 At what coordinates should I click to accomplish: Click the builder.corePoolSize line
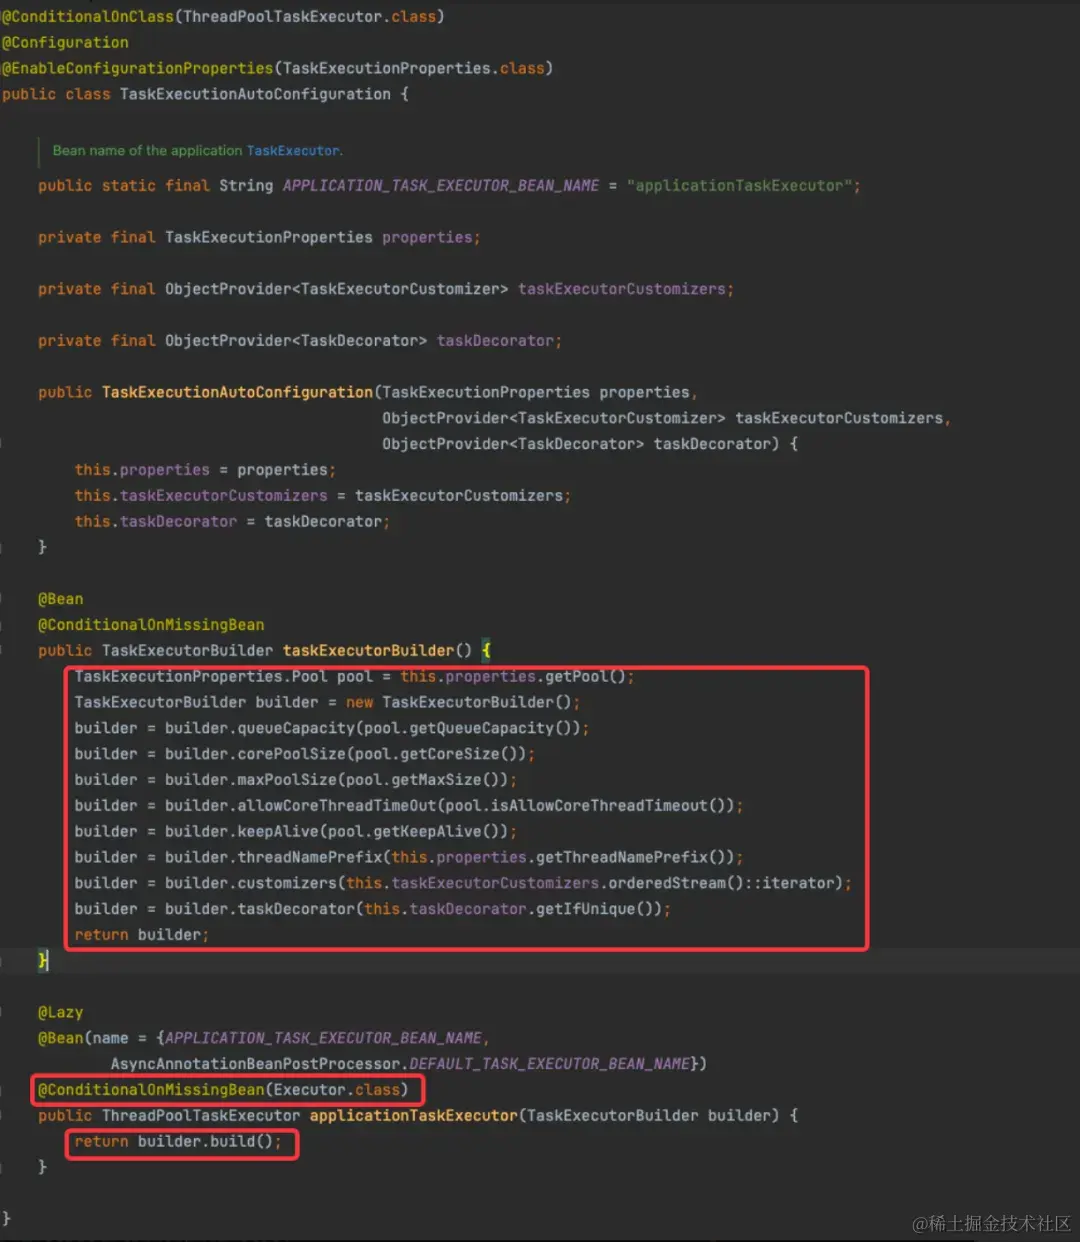pyautogui.click(x=305, y=754)
